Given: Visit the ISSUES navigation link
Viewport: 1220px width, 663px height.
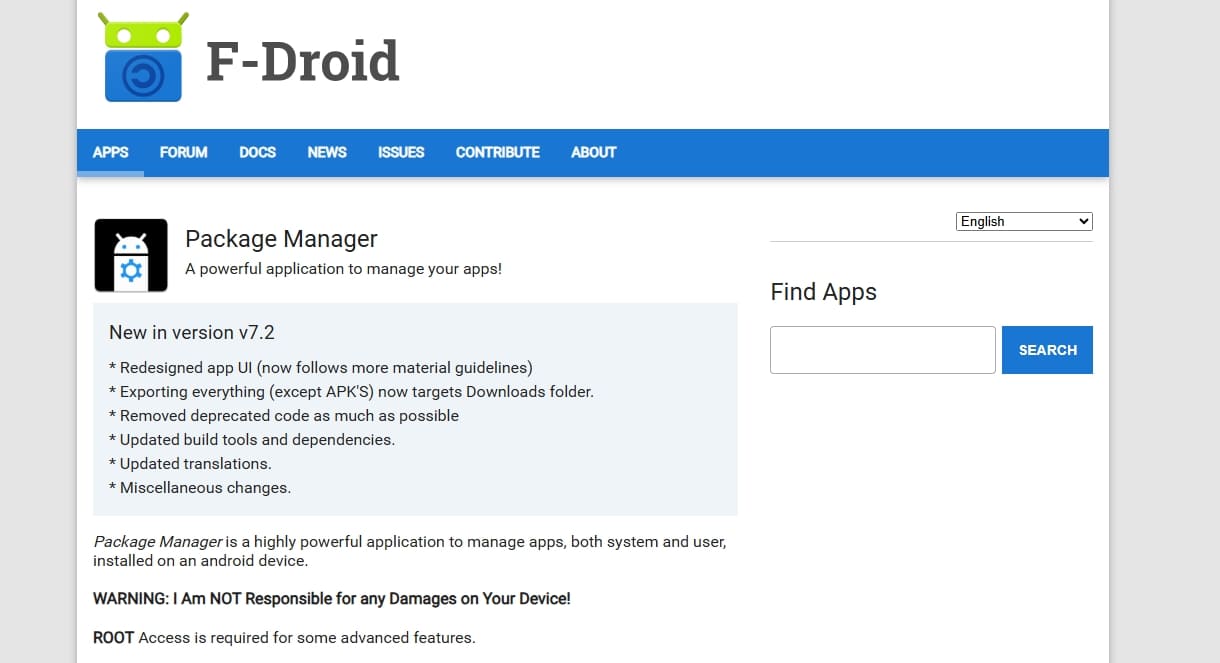Looking at the screenshot, I should 401,152.
